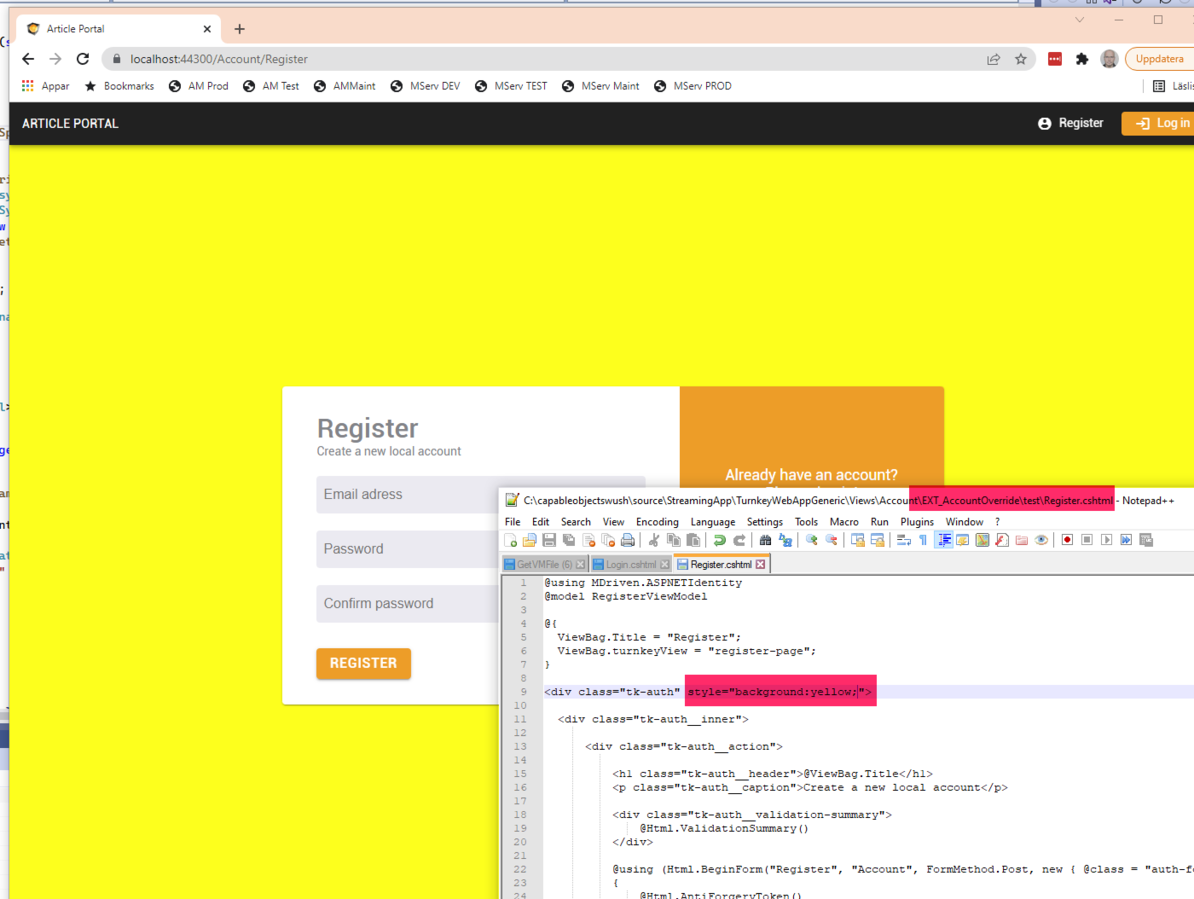
Task: Open the Encoding menu in Notepad++
Action: coord(657,522)
